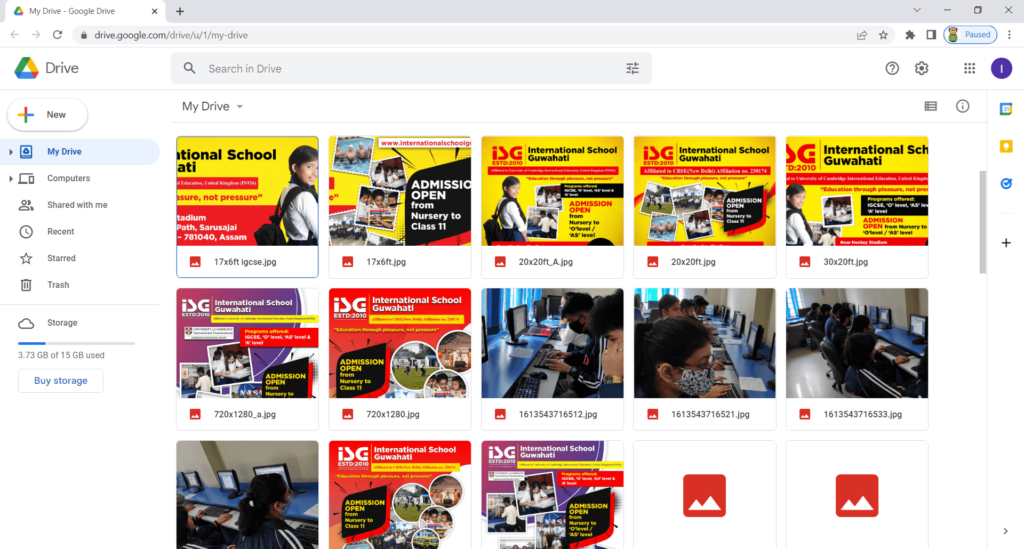Bookmark this page with star icon

point(883,35)
